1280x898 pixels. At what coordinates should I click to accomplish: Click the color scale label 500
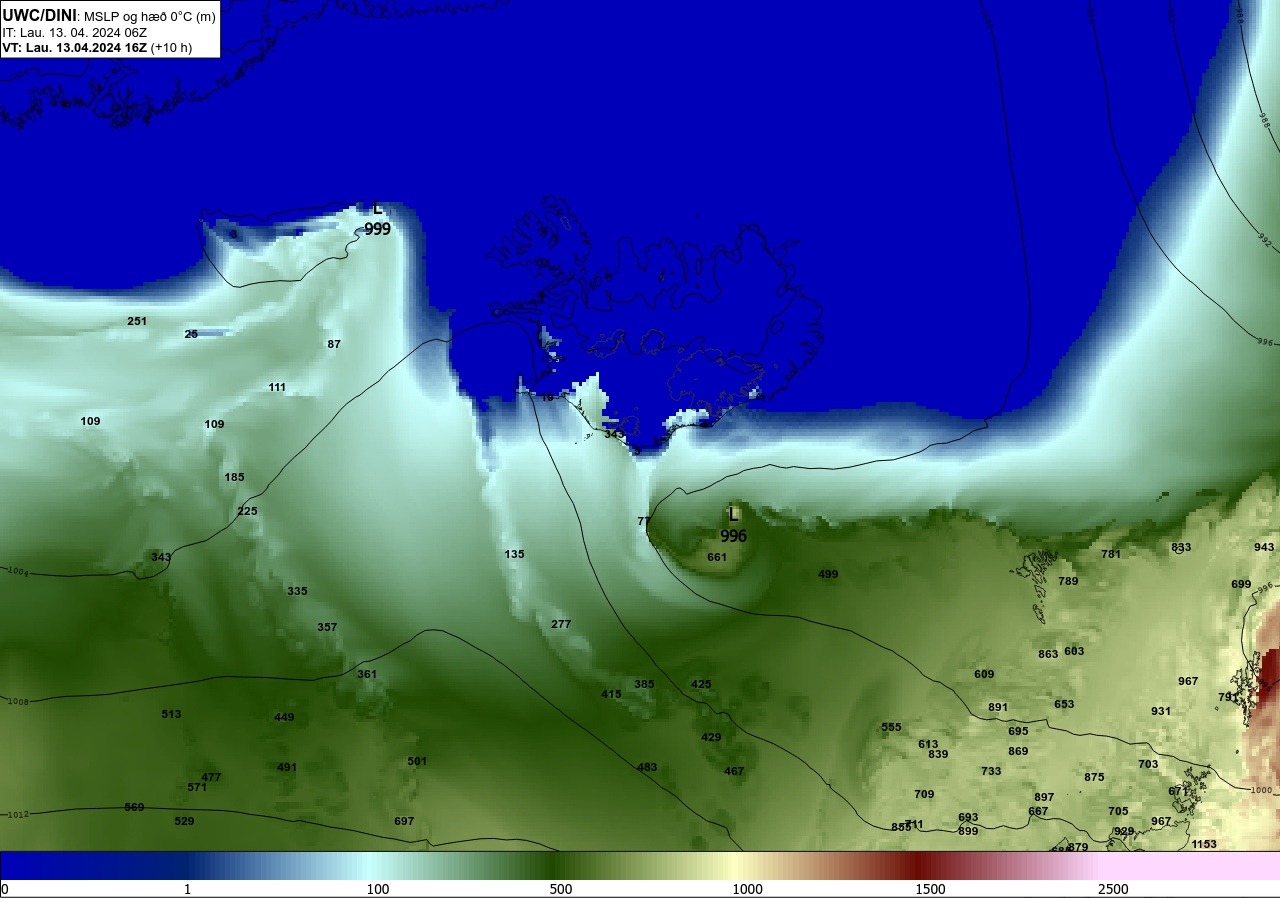click(560, 889)
